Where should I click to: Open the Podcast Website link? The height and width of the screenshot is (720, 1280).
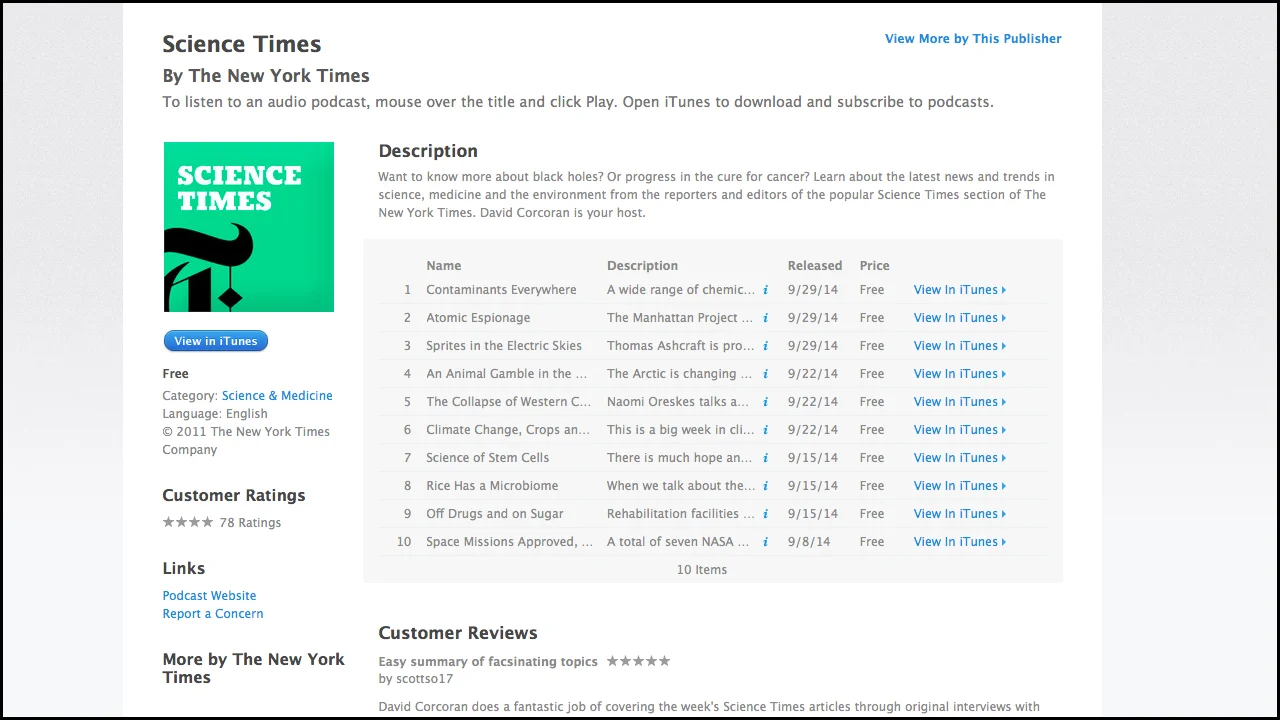[x=209, y=596]
